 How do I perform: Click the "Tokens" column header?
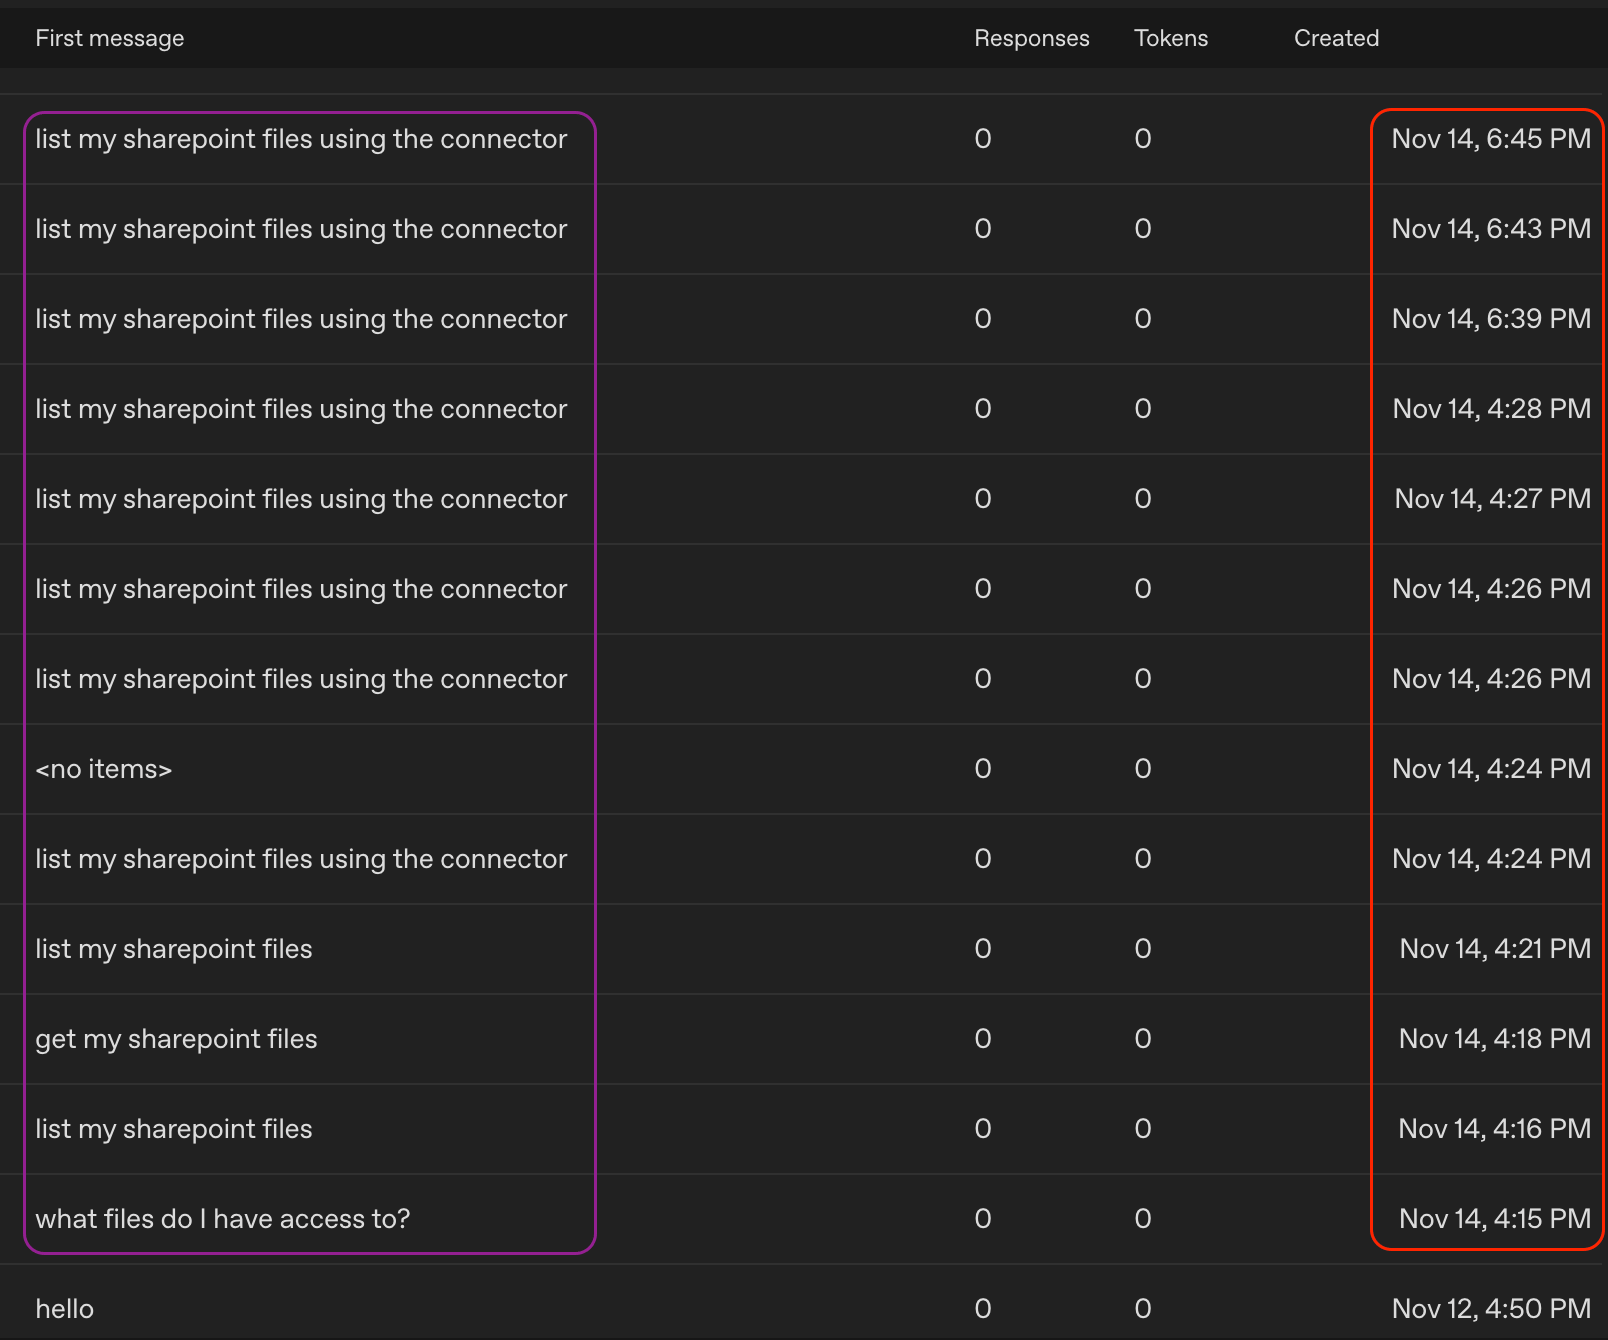pyautogui.click(x=1171, y=38)
